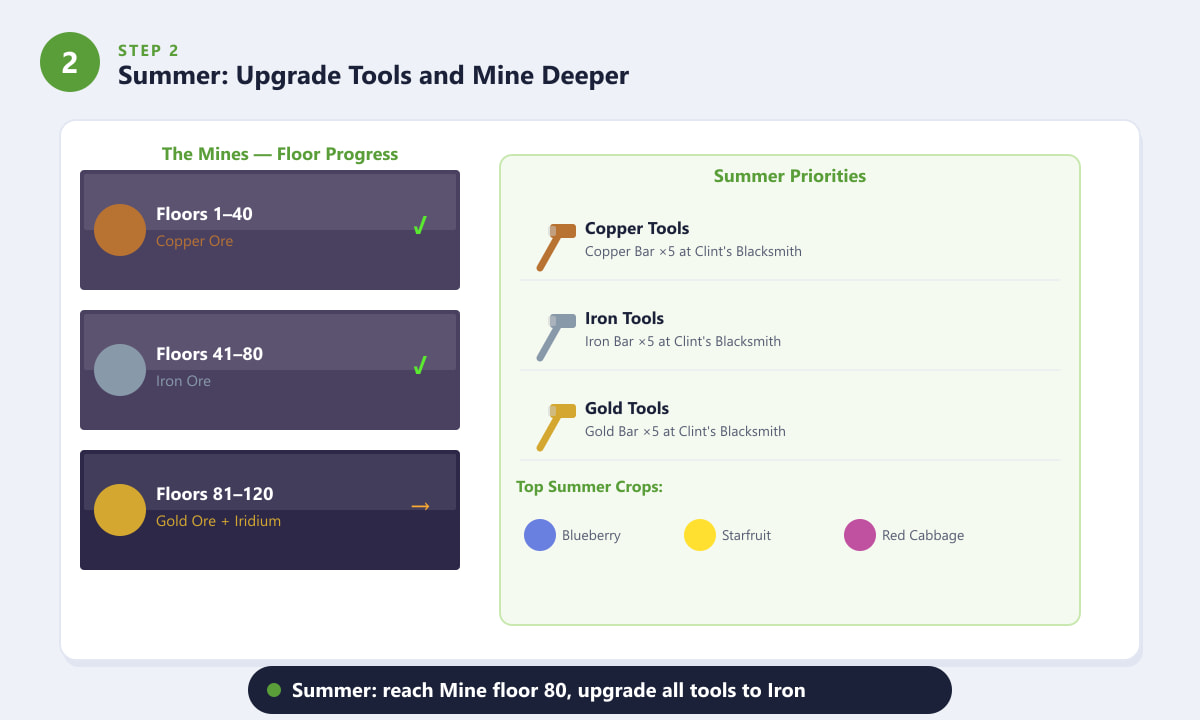The width and height of the screenshot is (1200, 720).
Task: Click the Red Cabbage crop label
Action: click(923, 536)
